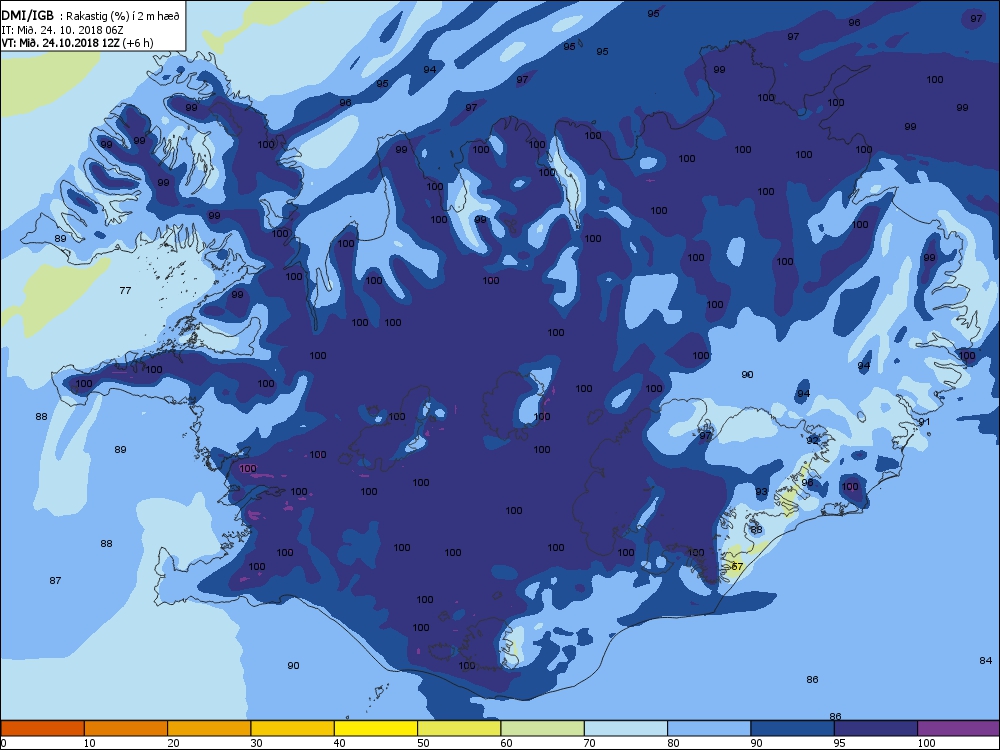Select the 30–40 golden legend swatch
The image size is (1000, 750).
(293, 728)
